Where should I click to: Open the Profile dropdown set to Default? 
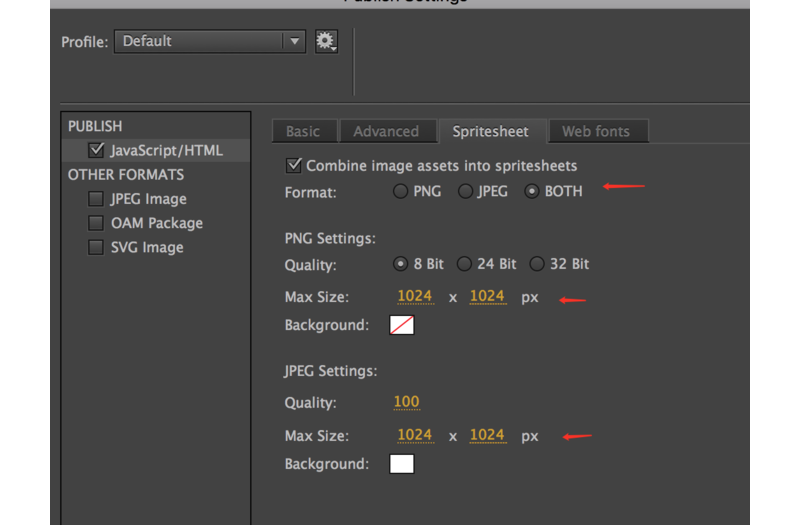point(210,41)
